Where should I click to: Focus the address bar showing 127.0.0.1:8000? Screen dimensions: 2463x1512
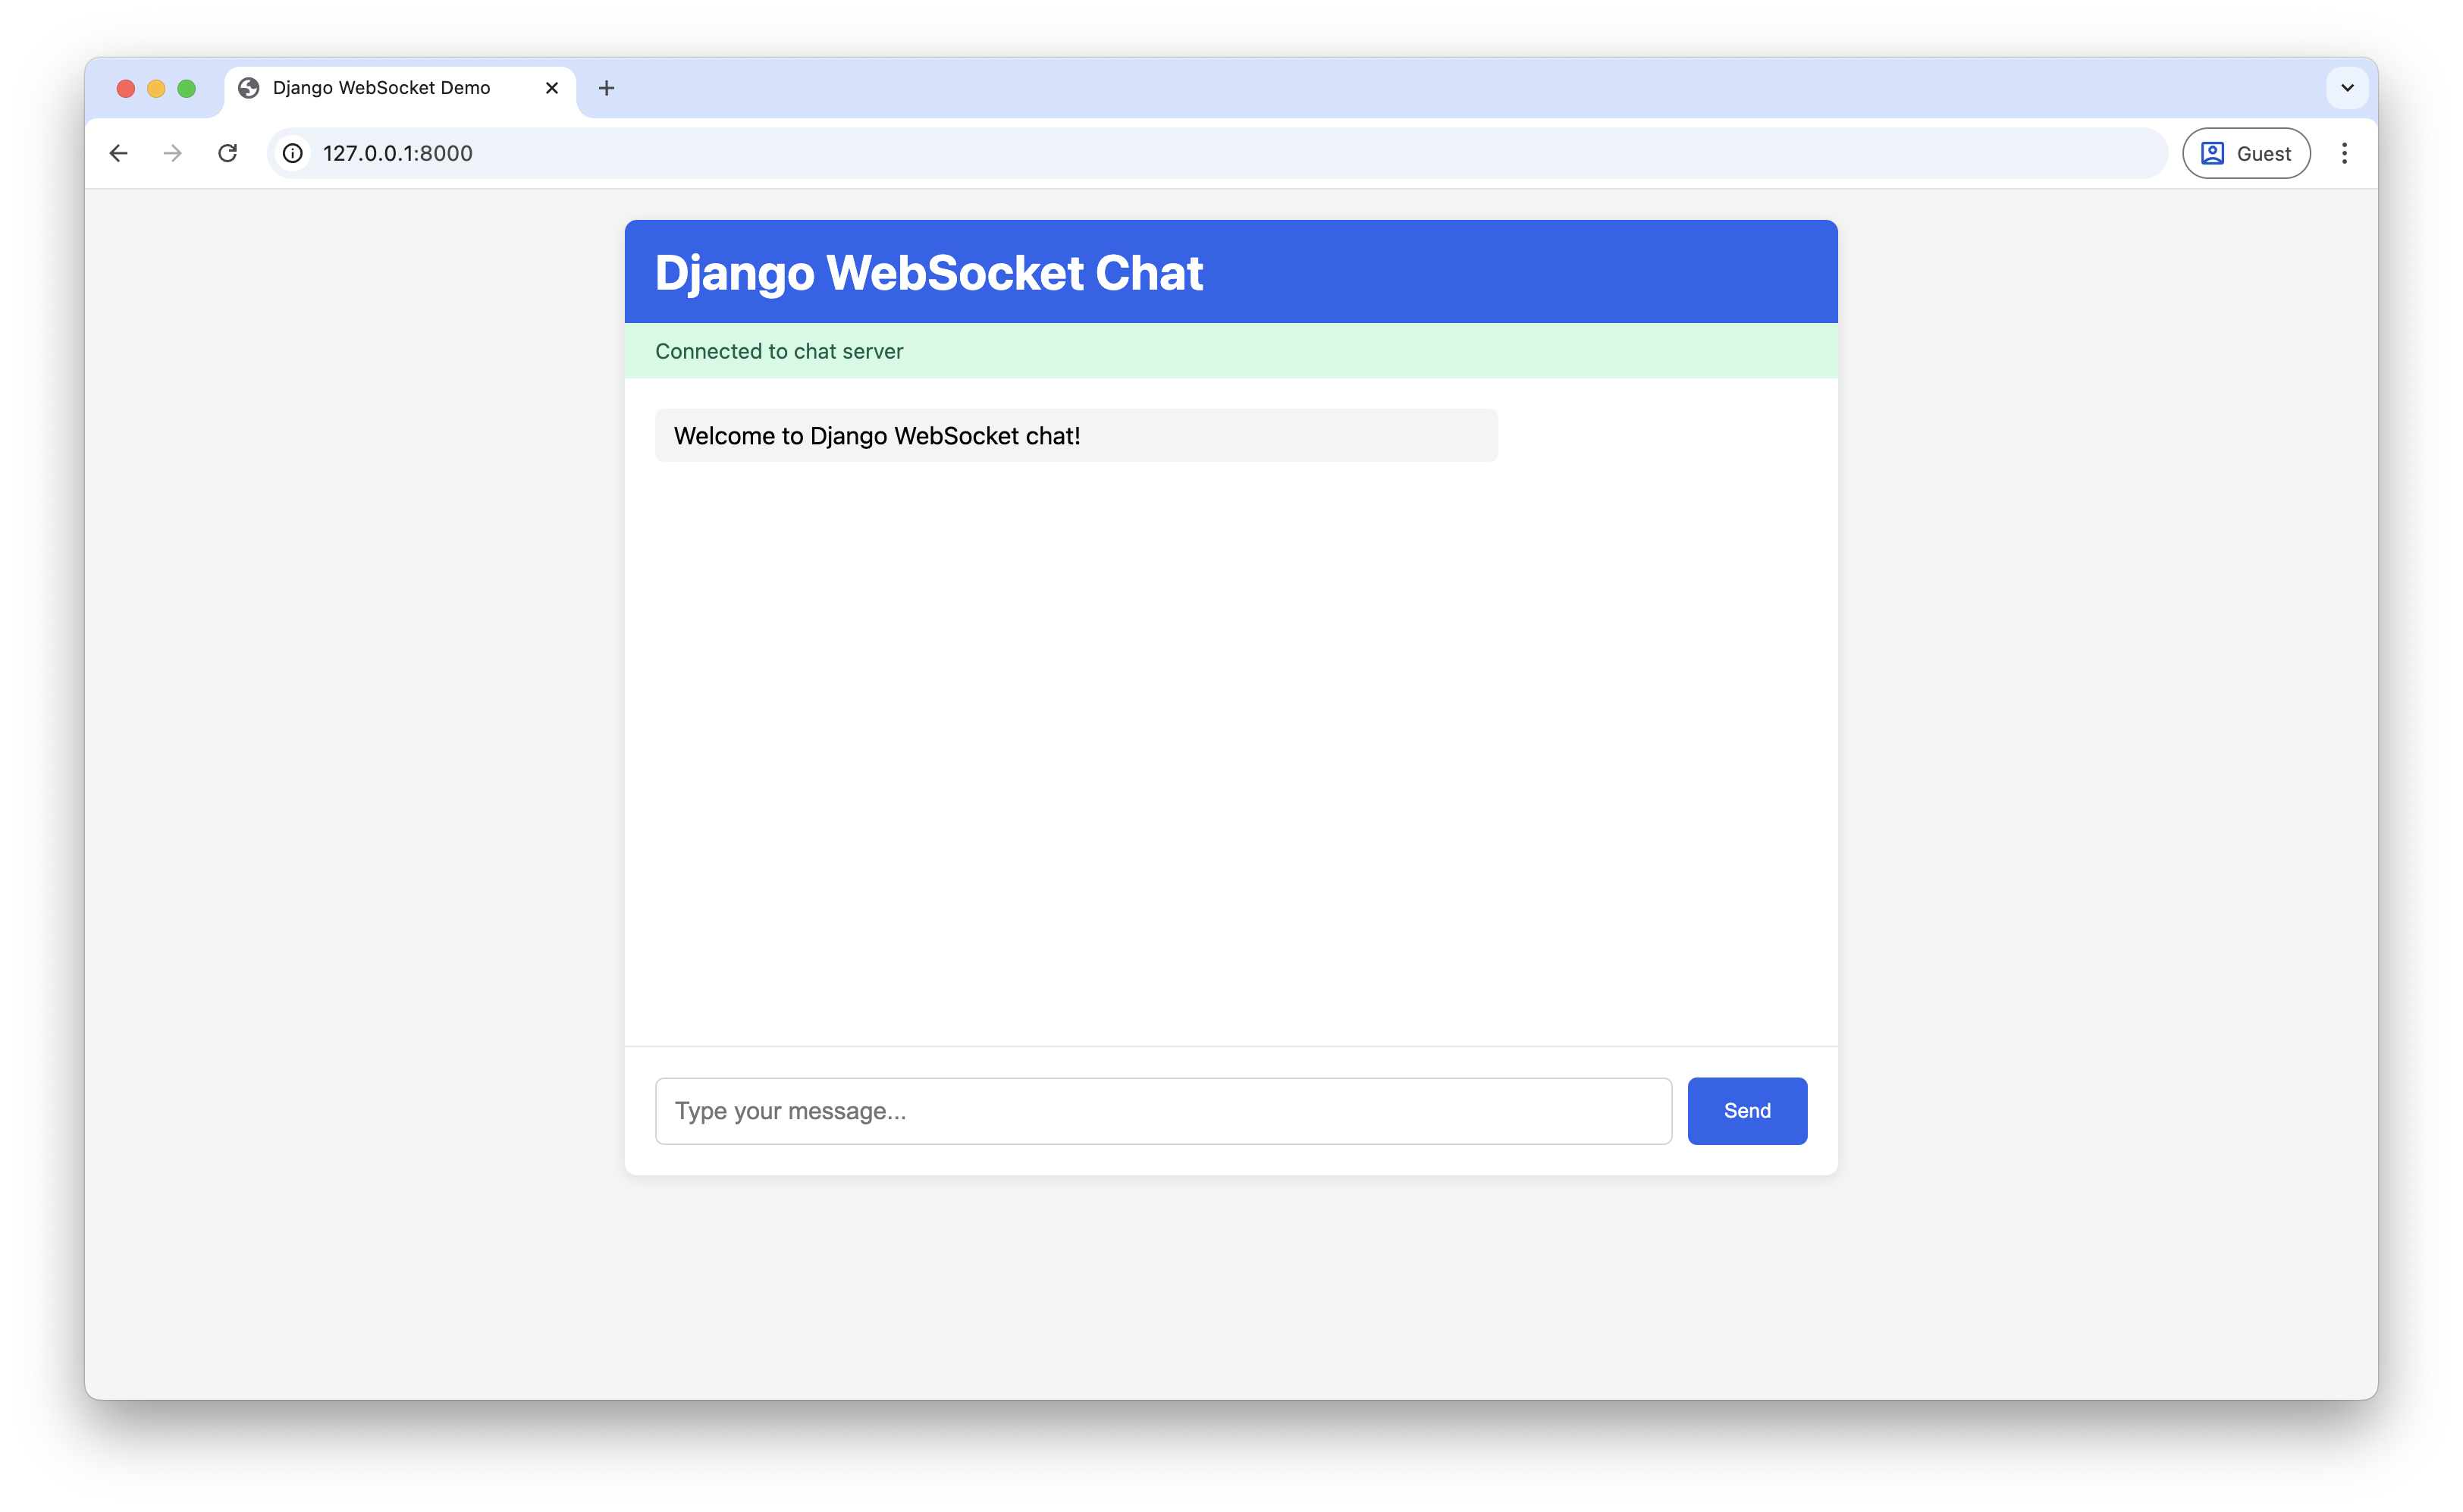pyautogui.click(x=1216, y=153)
